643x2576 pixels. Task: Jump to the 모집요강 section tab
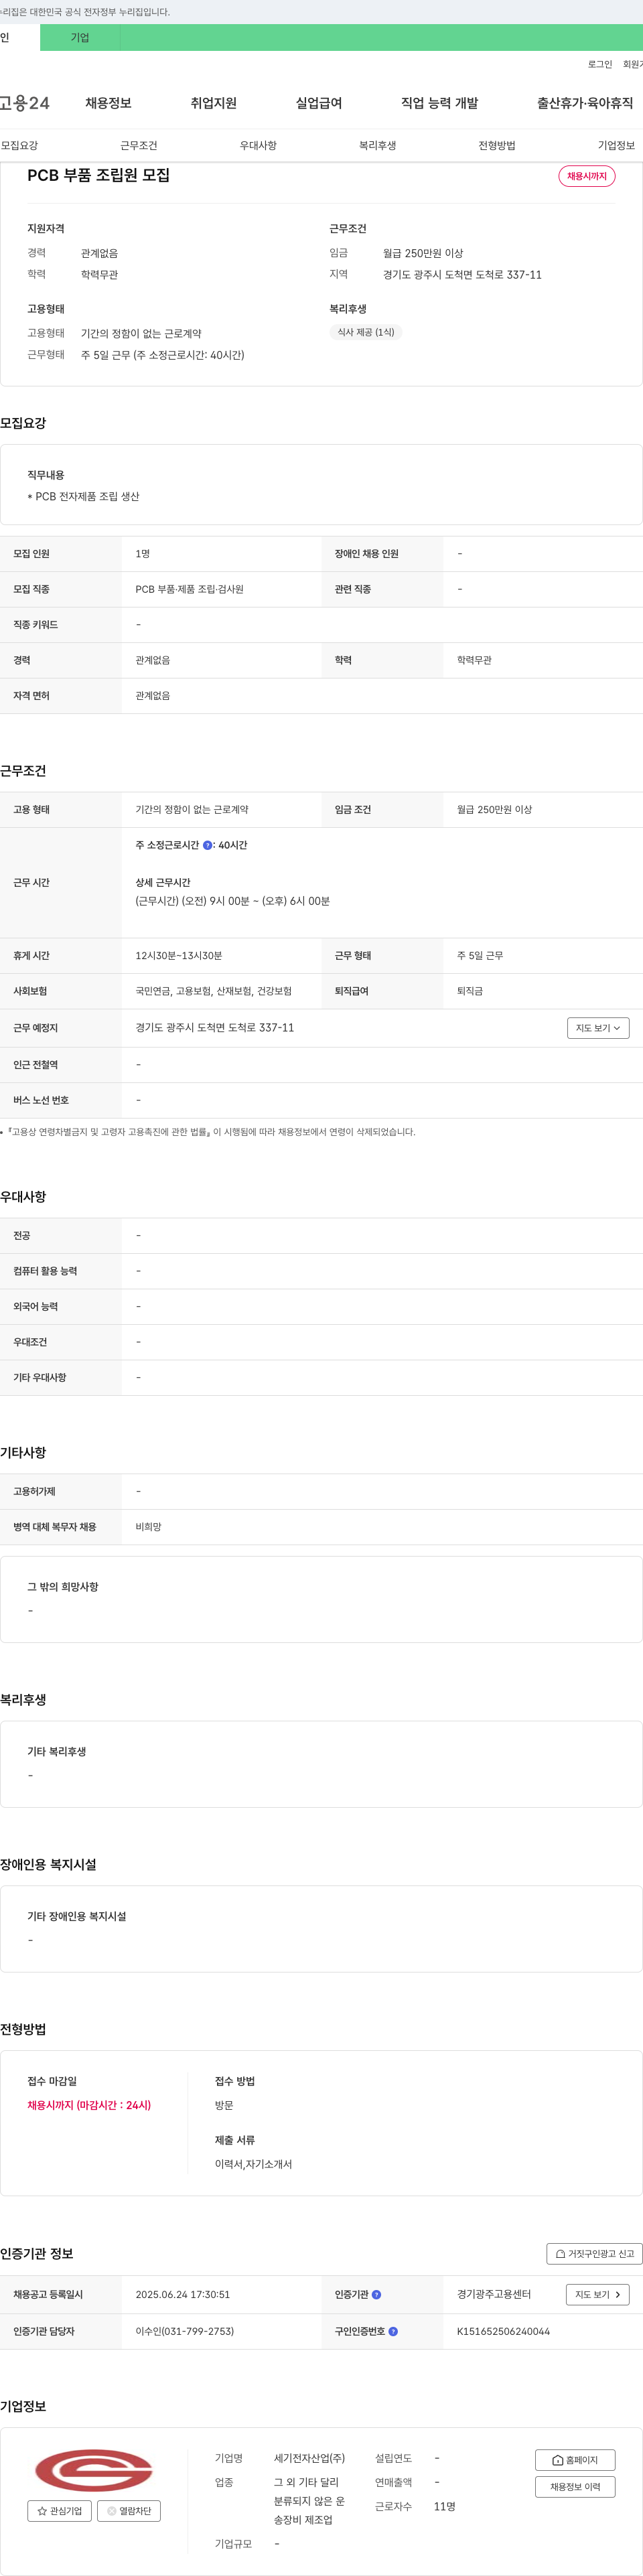19,145
